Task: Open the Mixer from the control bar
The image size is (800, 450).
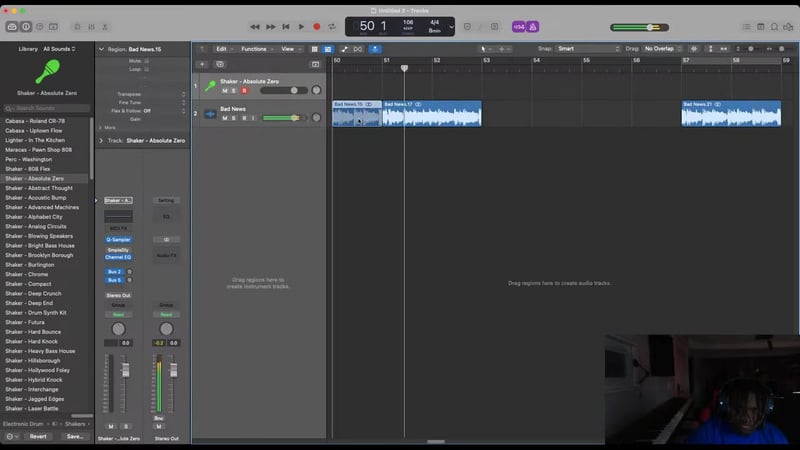Action: (x=91, y=27)
